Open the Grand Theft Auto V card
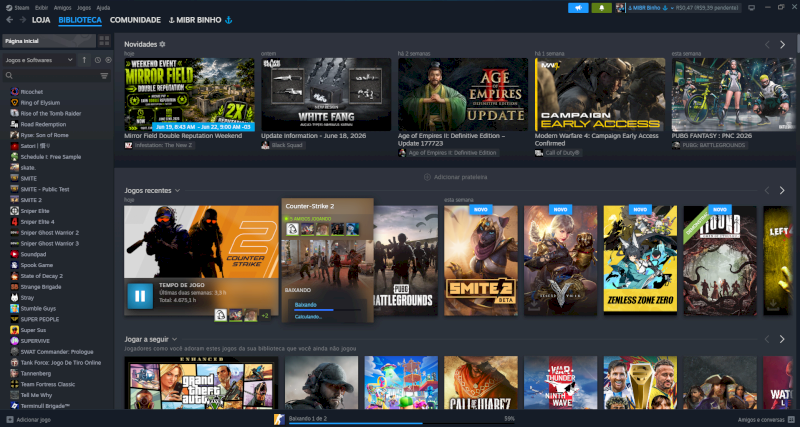Image resolution: width=800 pixels, height=427 pixels. [202, 383]
